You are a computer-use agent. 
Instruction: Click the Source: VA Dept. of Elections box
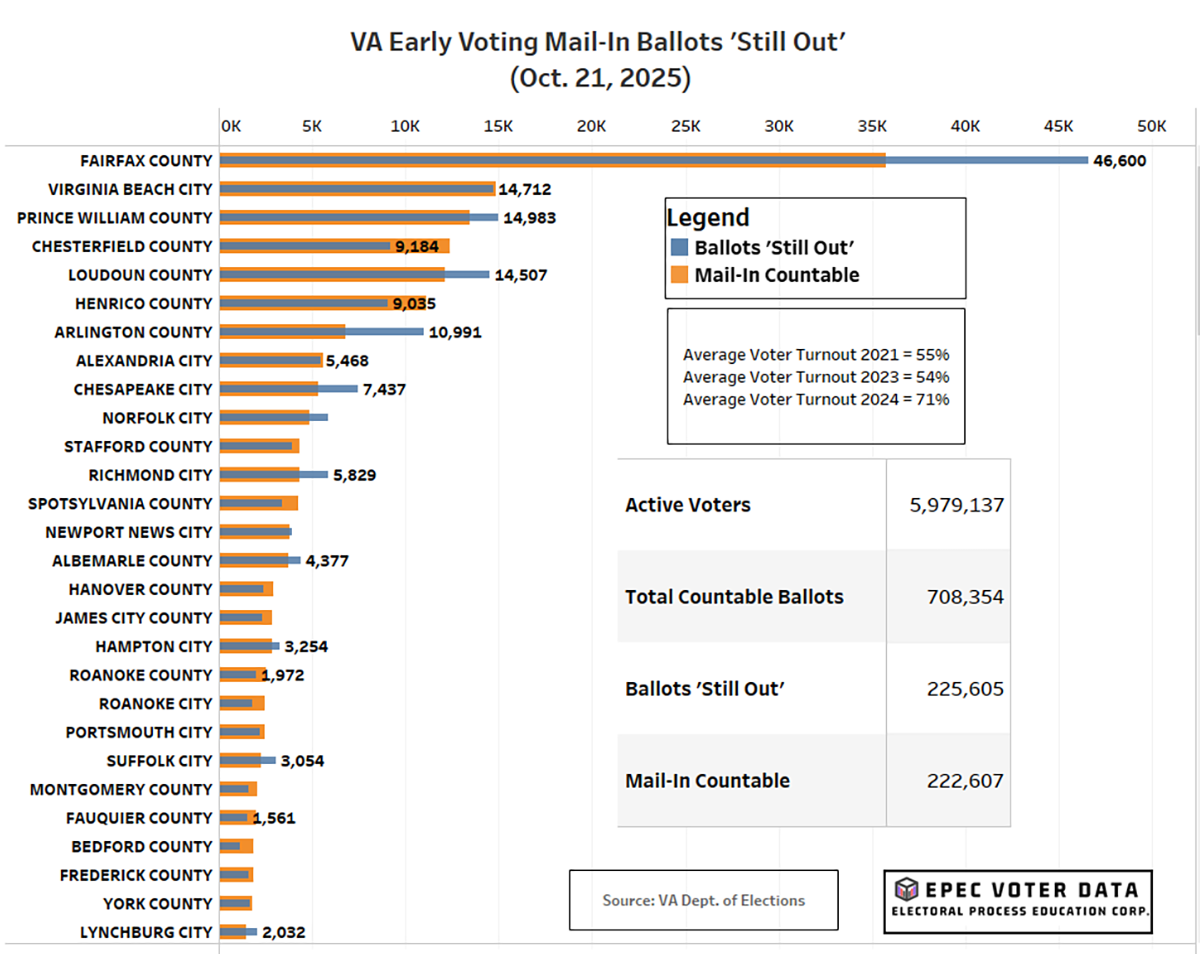tap(703, 900)
